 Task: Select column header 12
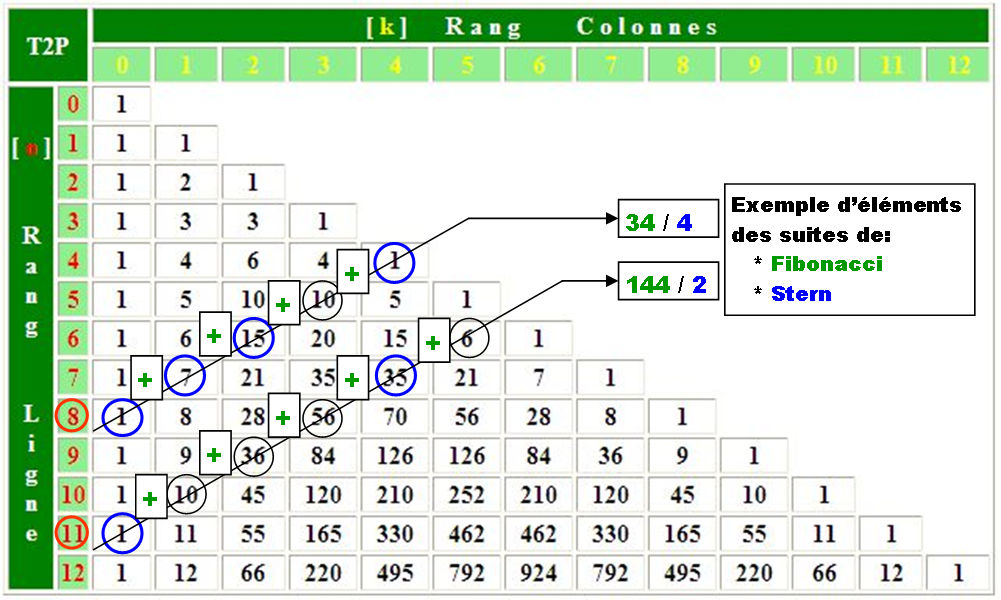coord(958,64)
